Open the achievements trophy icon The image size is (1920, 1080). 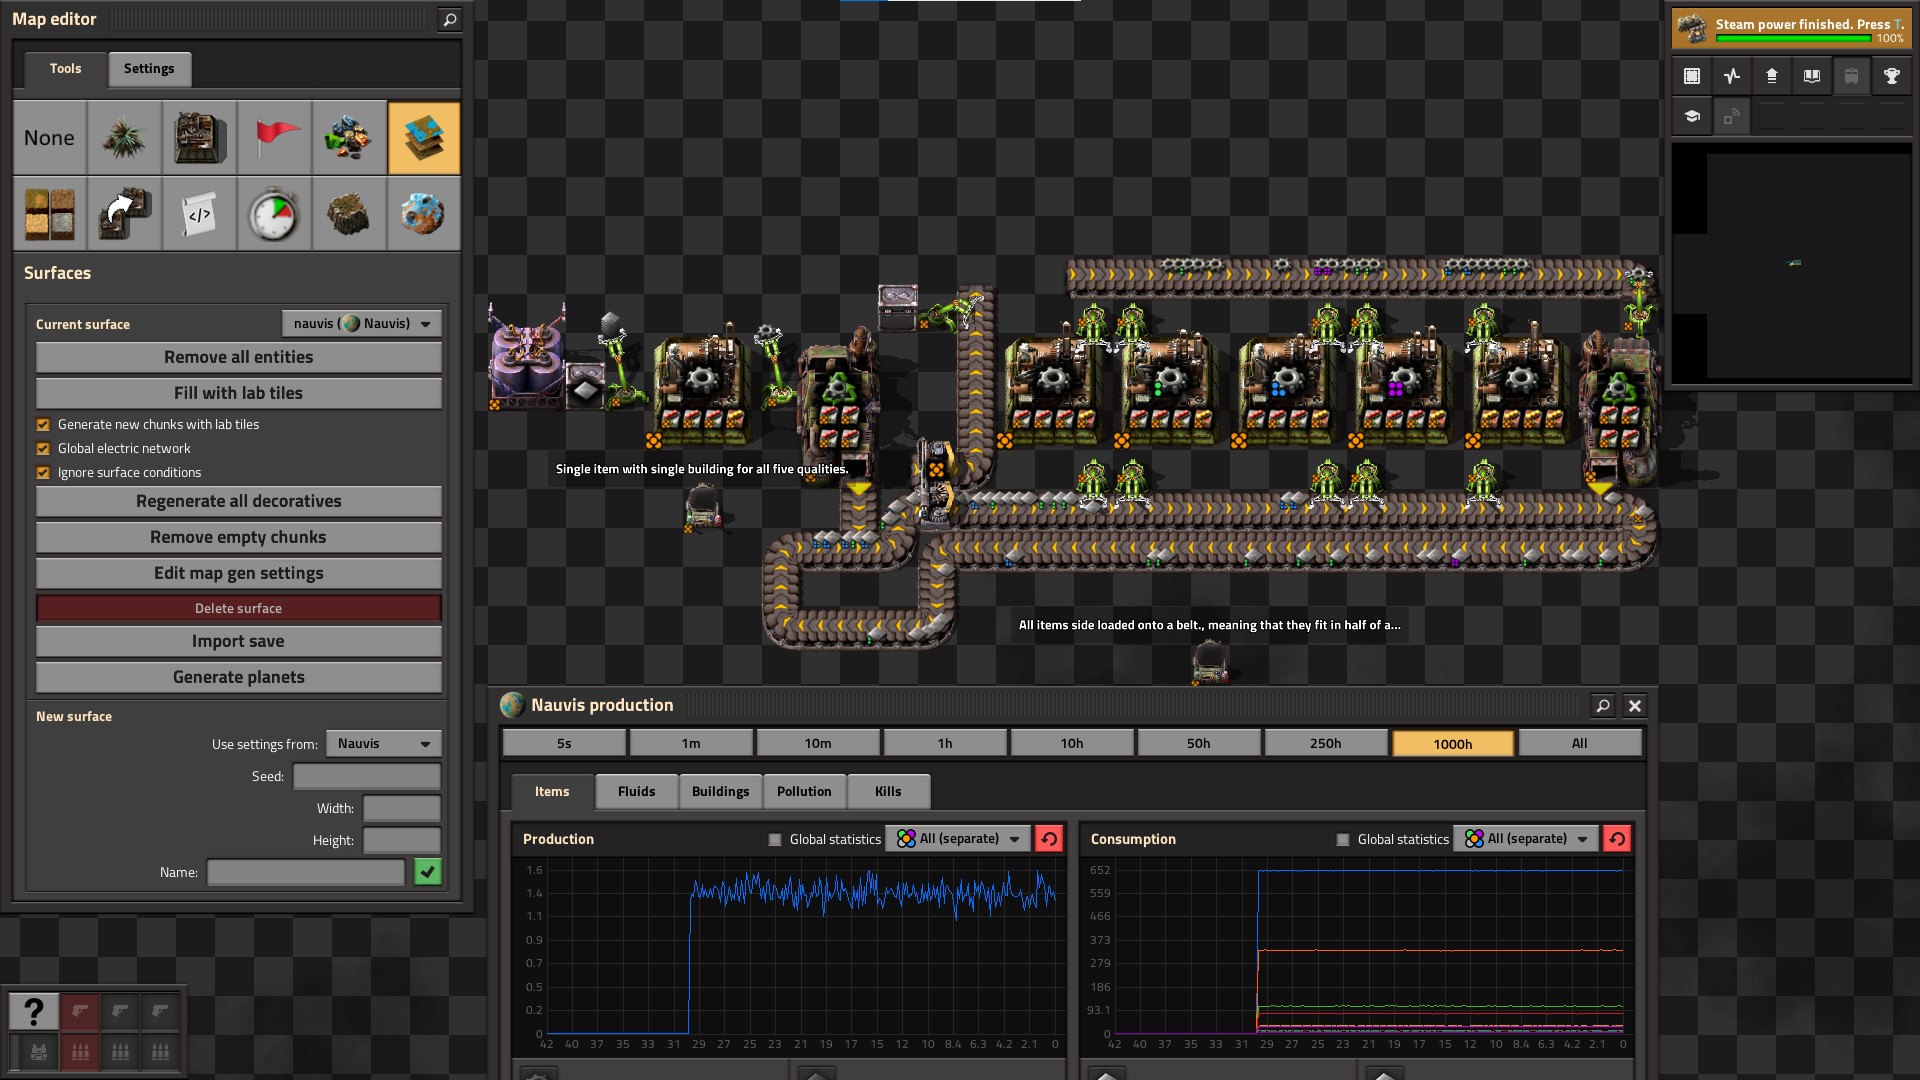1892,76
